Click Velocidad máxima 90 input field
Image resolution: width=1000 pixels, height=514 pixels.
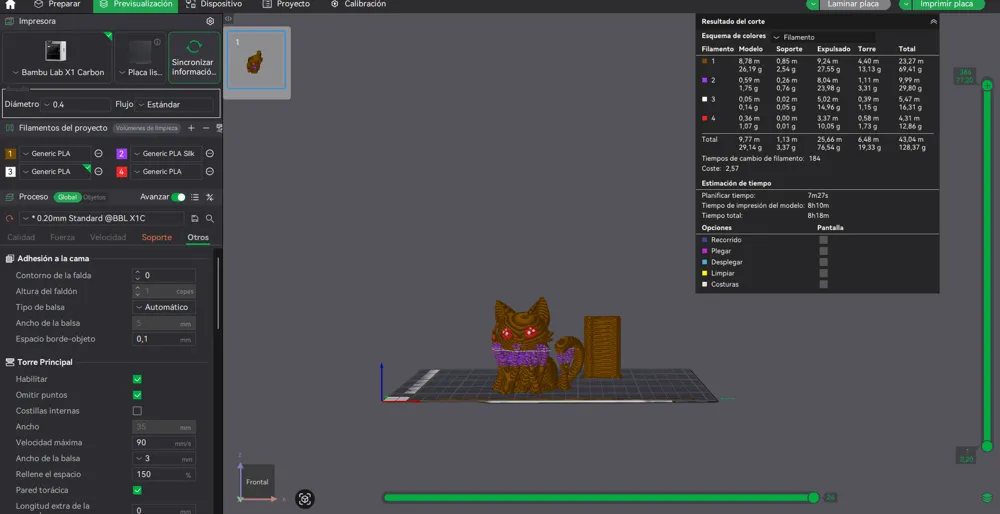click(163, 443)
